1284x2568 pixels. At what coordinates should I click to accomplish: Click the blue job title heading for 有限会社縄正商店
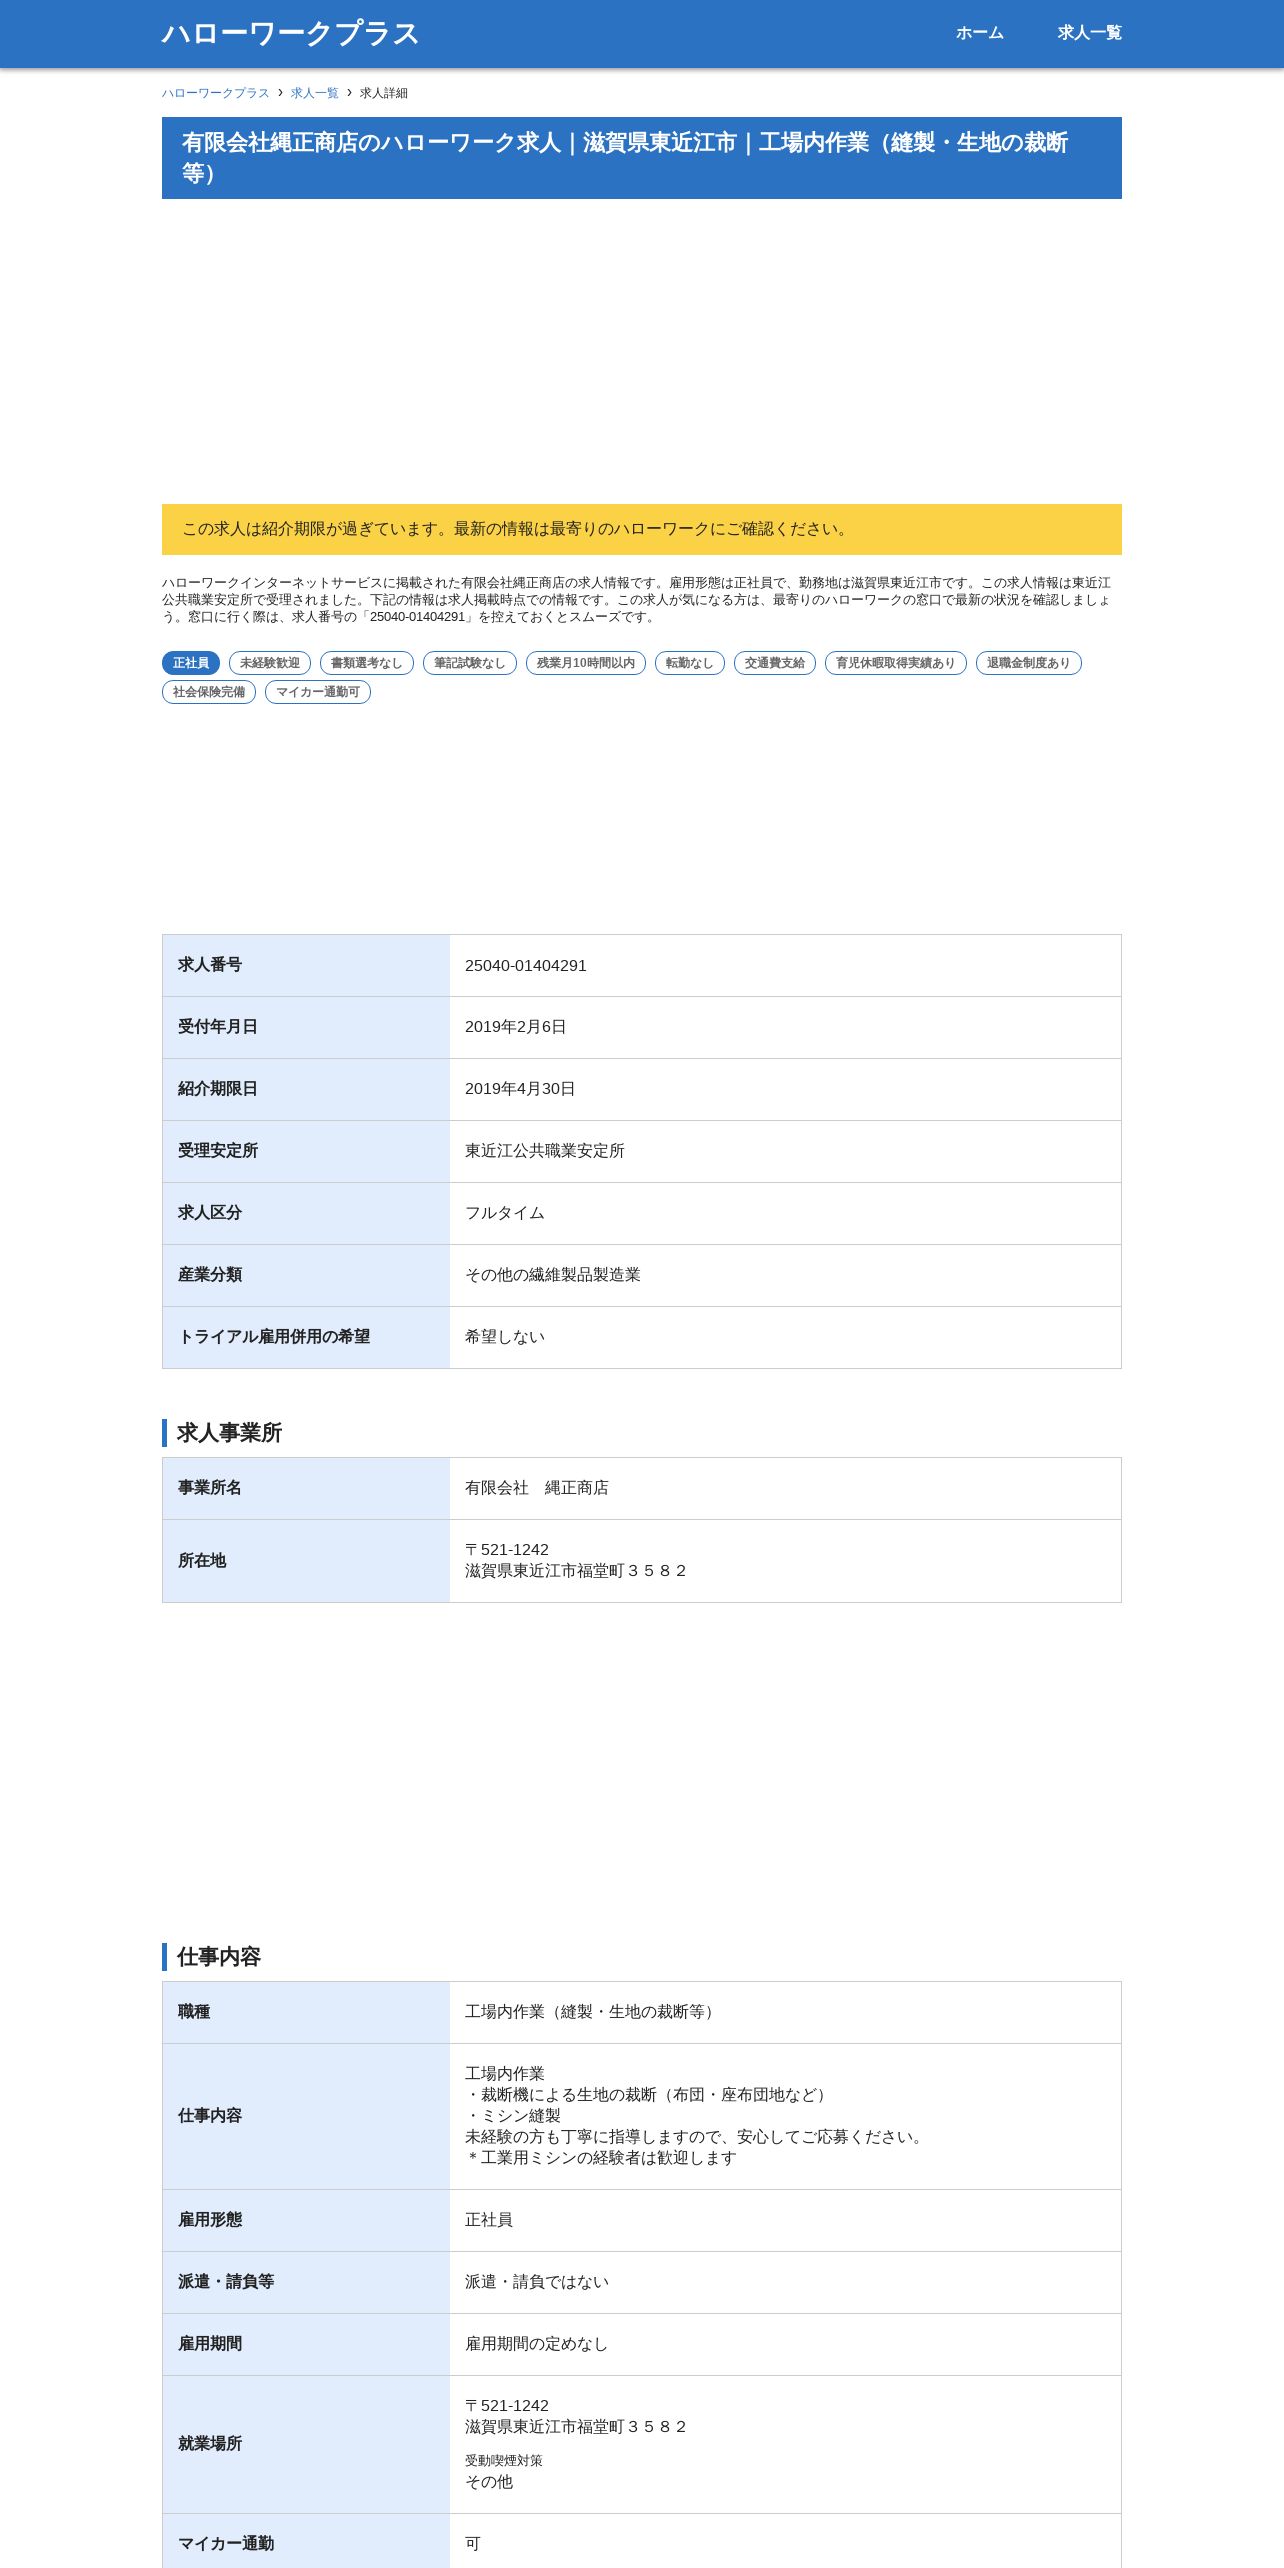[642, 158]
